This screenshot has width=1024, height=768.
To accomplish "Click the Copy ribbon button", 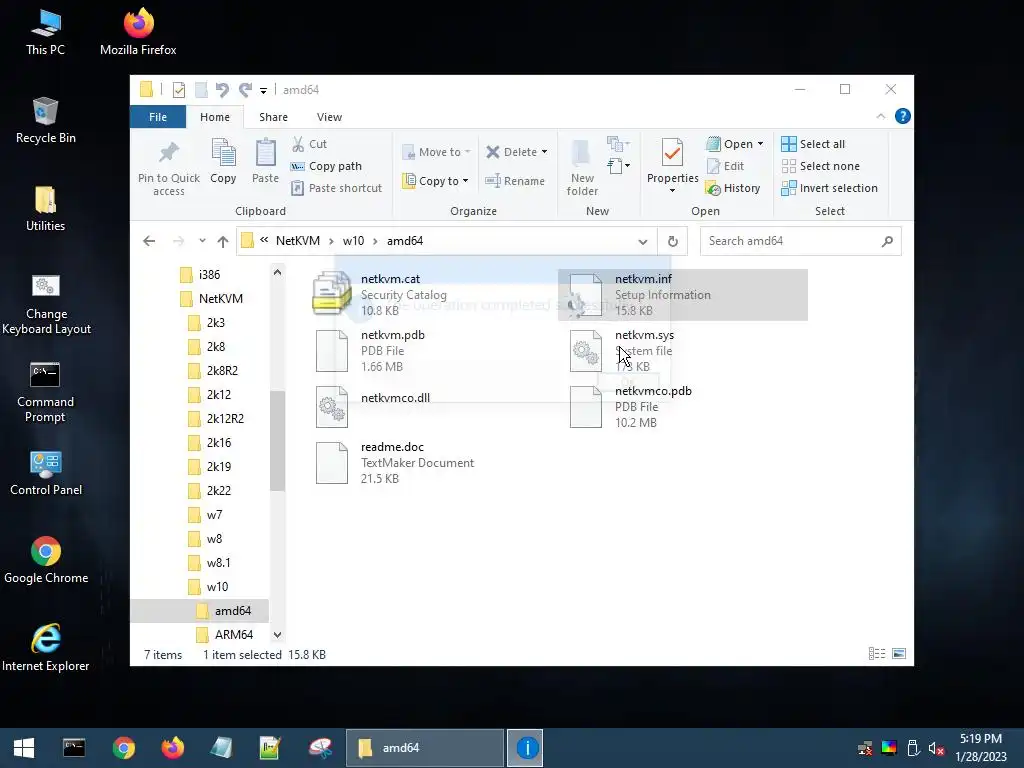I will pos(223,161).
